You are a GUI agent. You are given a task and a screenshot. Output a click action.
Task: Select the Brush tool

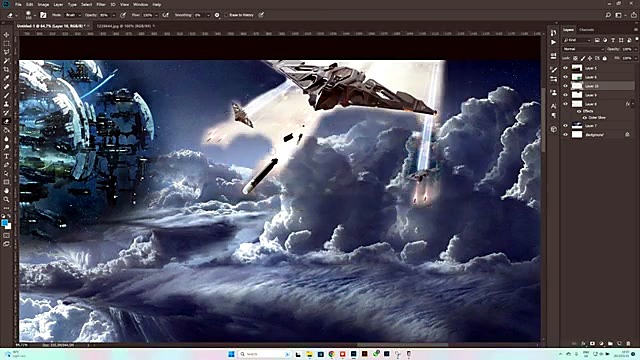coord(7,95)
